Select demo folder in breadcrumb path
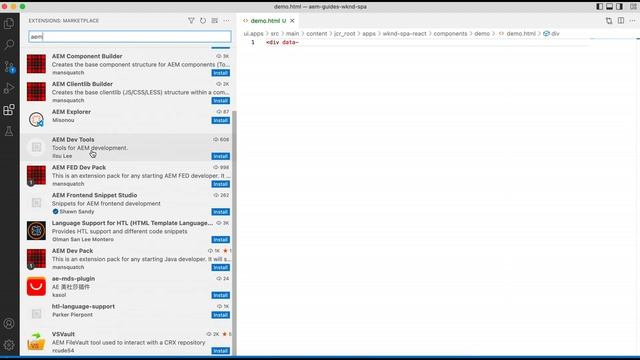This screenshot has width=640, height=360. click(482, 34)
